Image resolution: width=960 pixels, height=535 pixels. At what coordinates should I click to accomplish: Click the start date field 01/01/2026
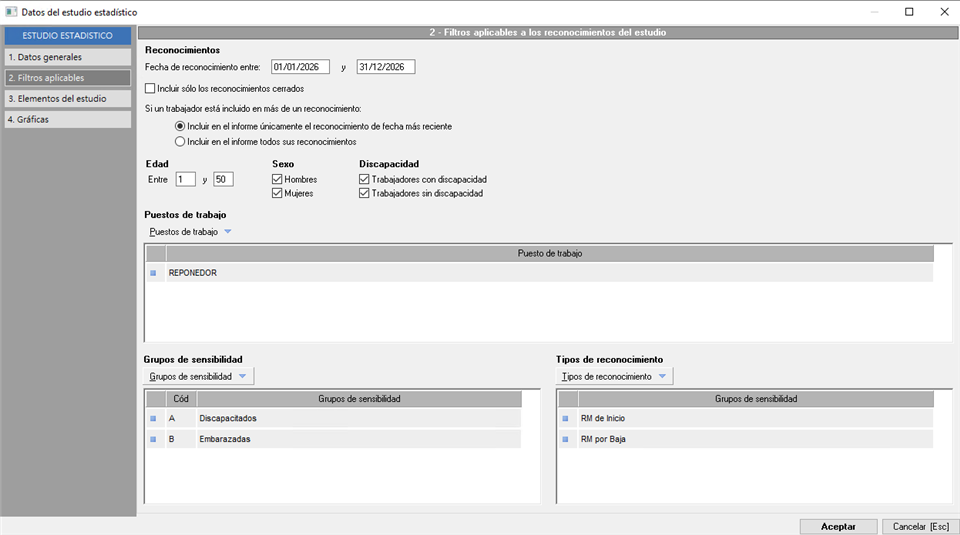click(300, 67)
